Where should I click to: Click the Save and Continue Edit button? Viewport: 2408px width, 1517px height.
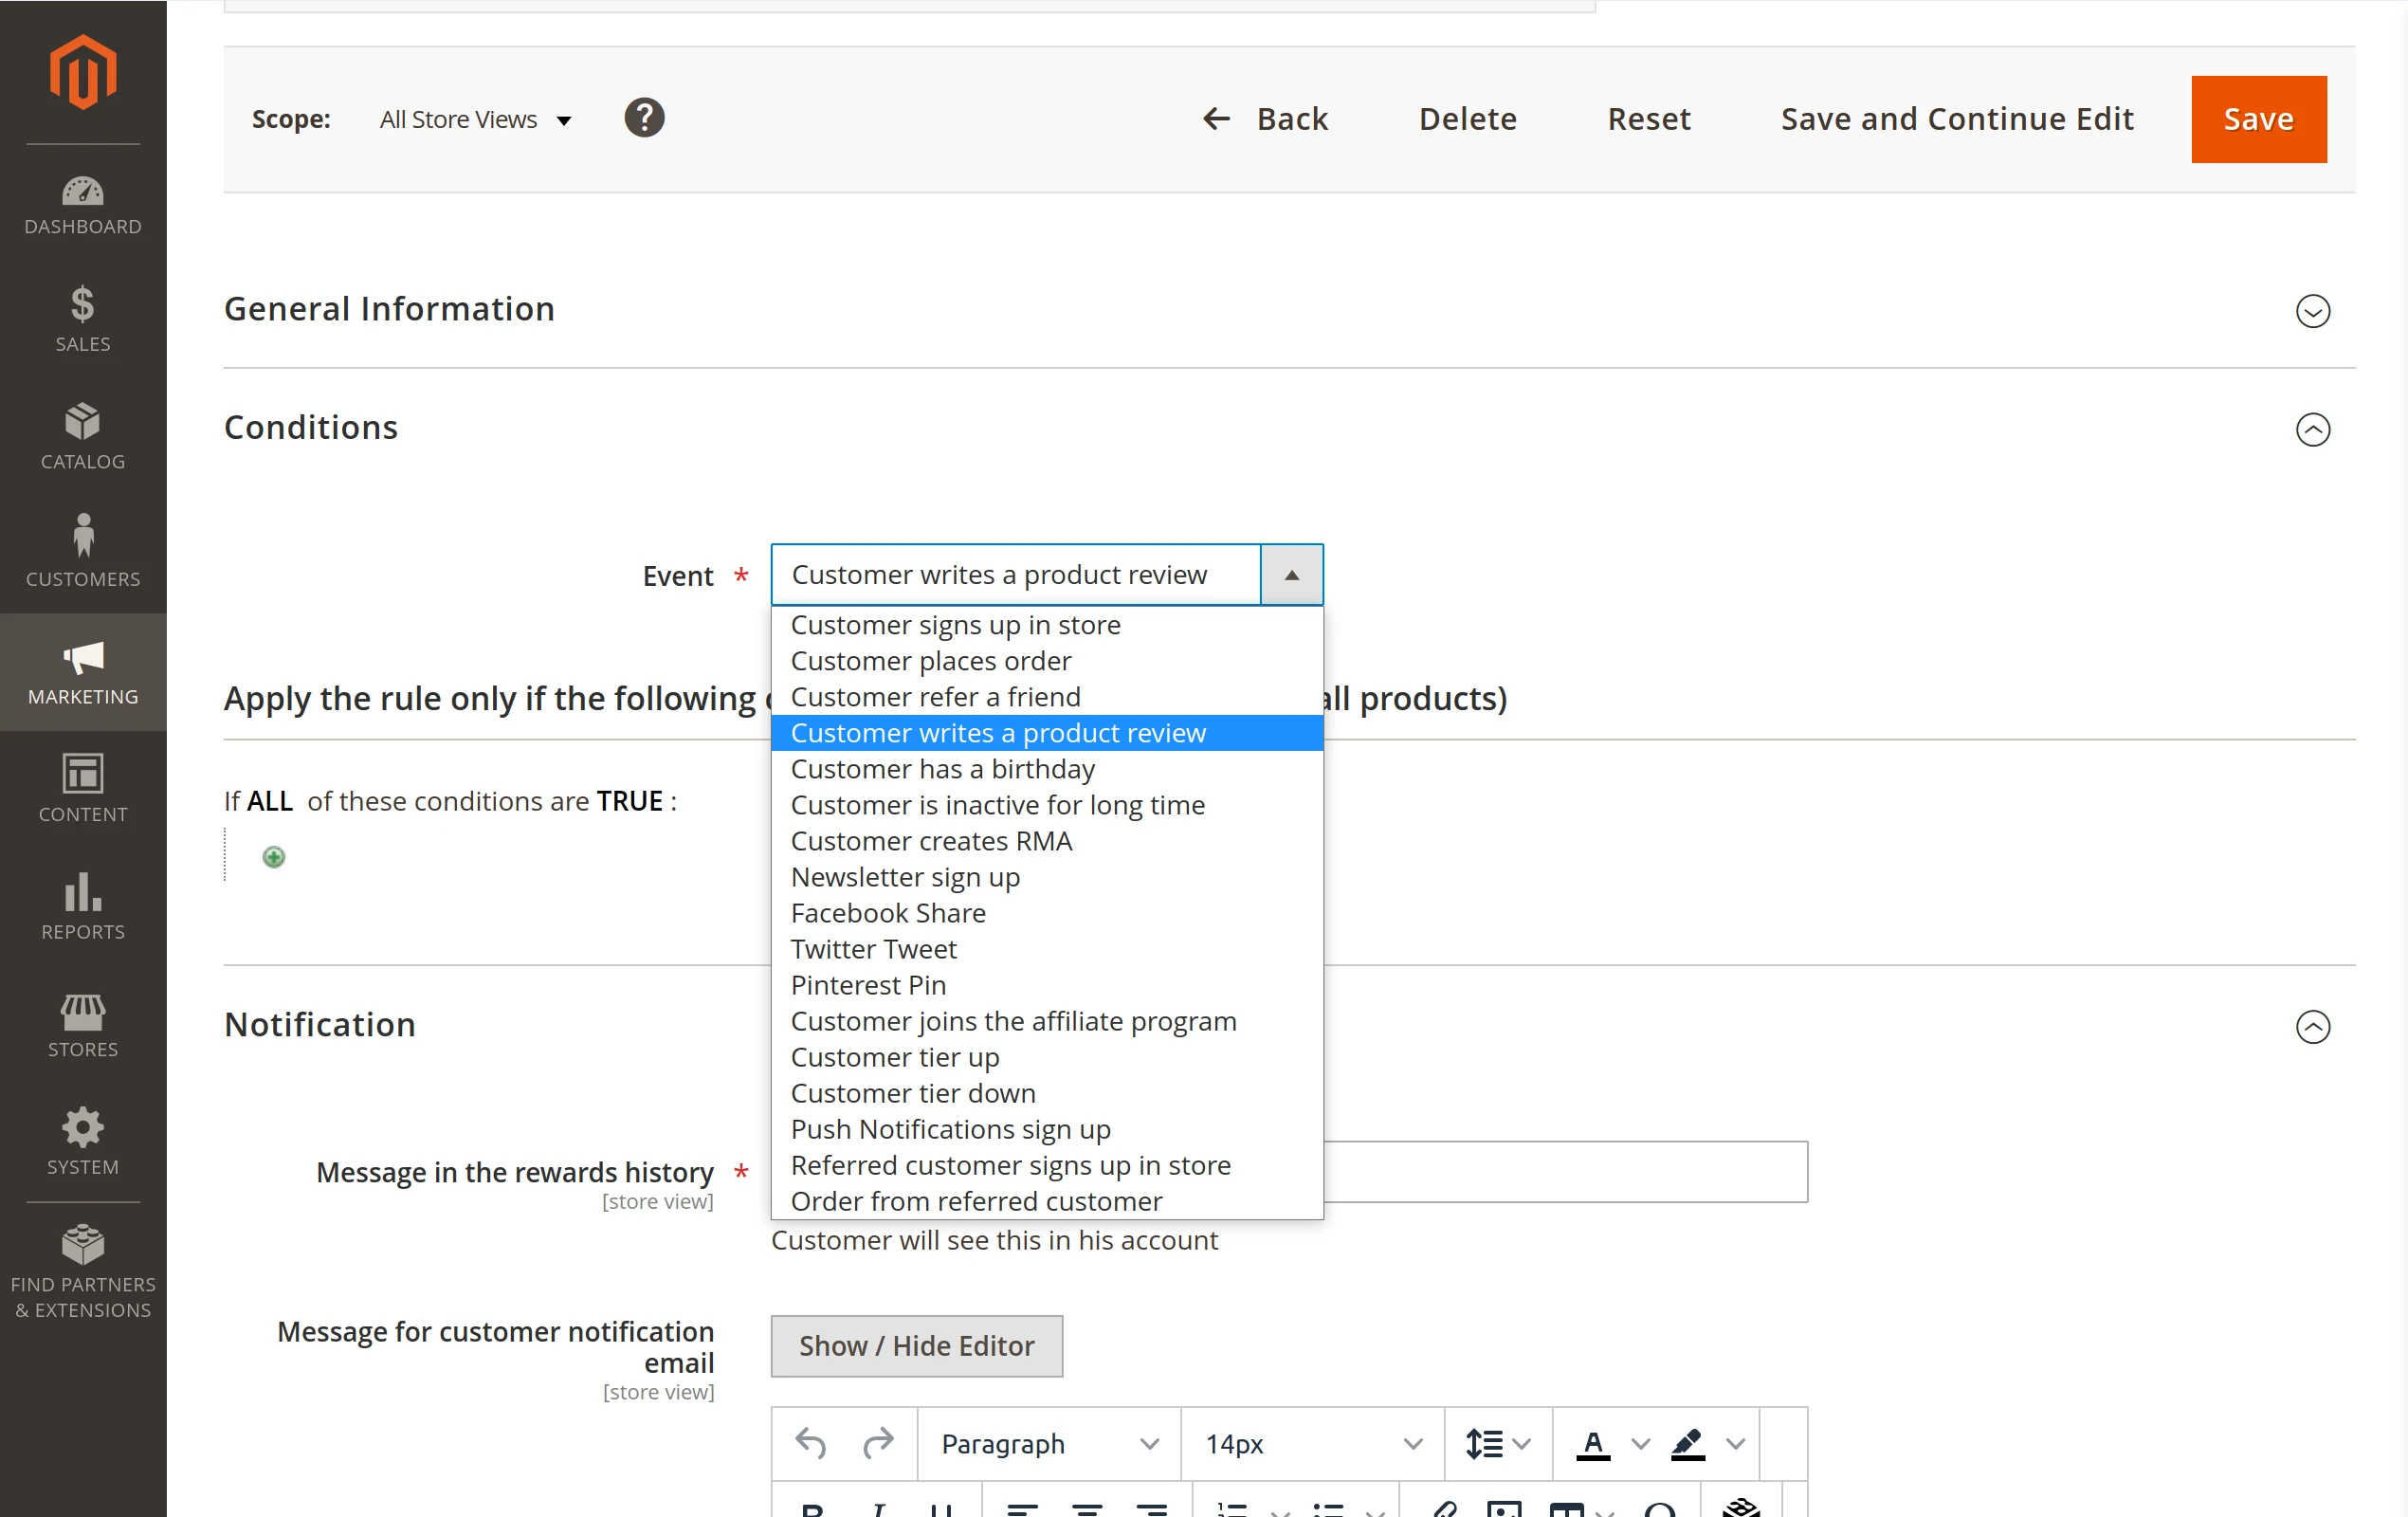pyautogui.click(x=1956, y=118)
